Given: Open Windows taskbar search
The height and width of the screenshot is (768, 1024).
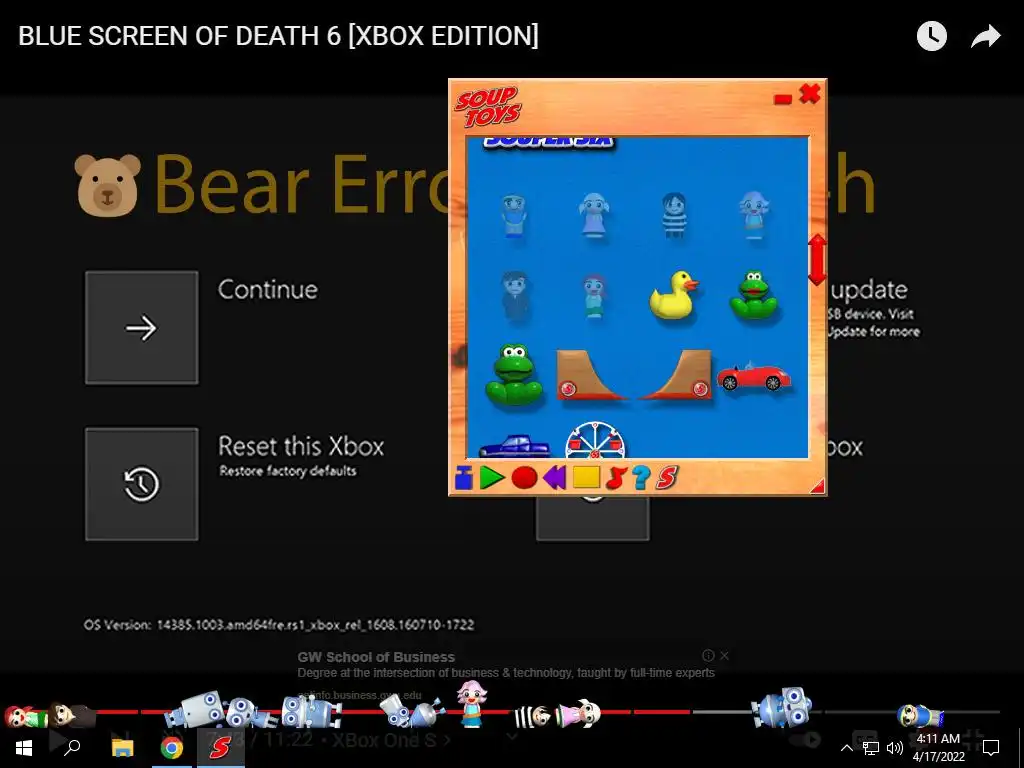Looking at the screenshot, I should 72,748.
